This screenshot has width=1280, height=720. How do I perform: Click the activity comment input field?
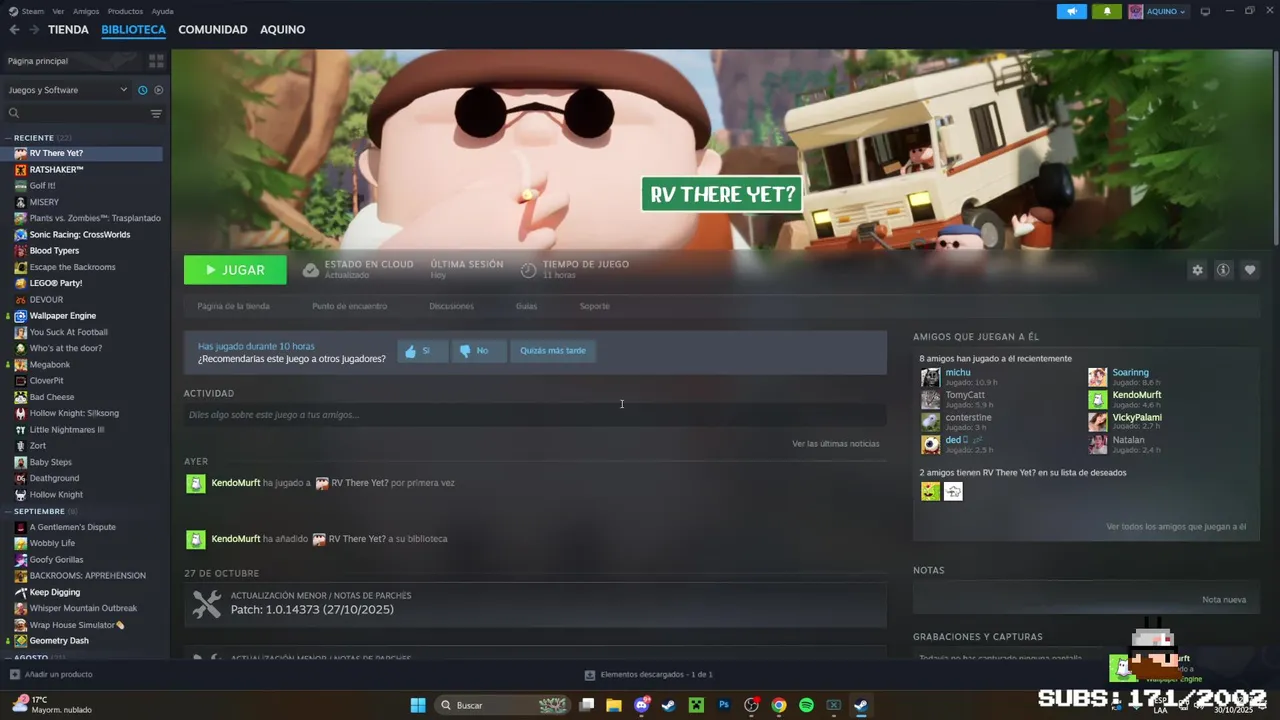pos(535,415)
